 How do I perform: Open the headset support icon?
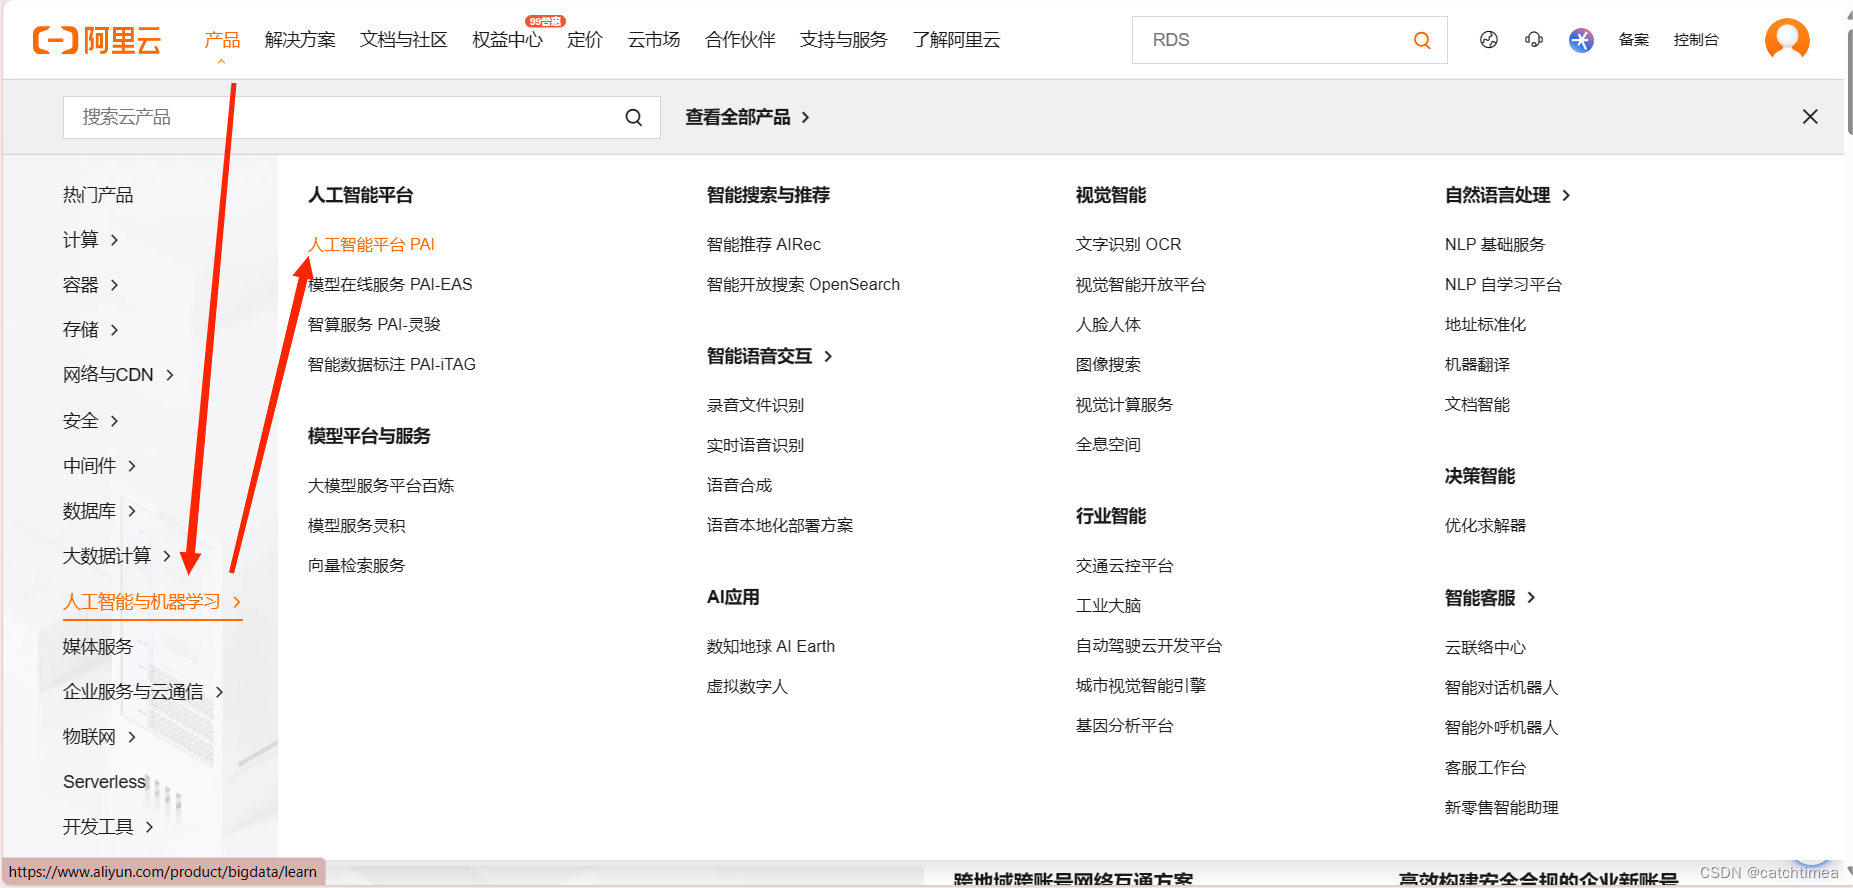[1533, 40]
